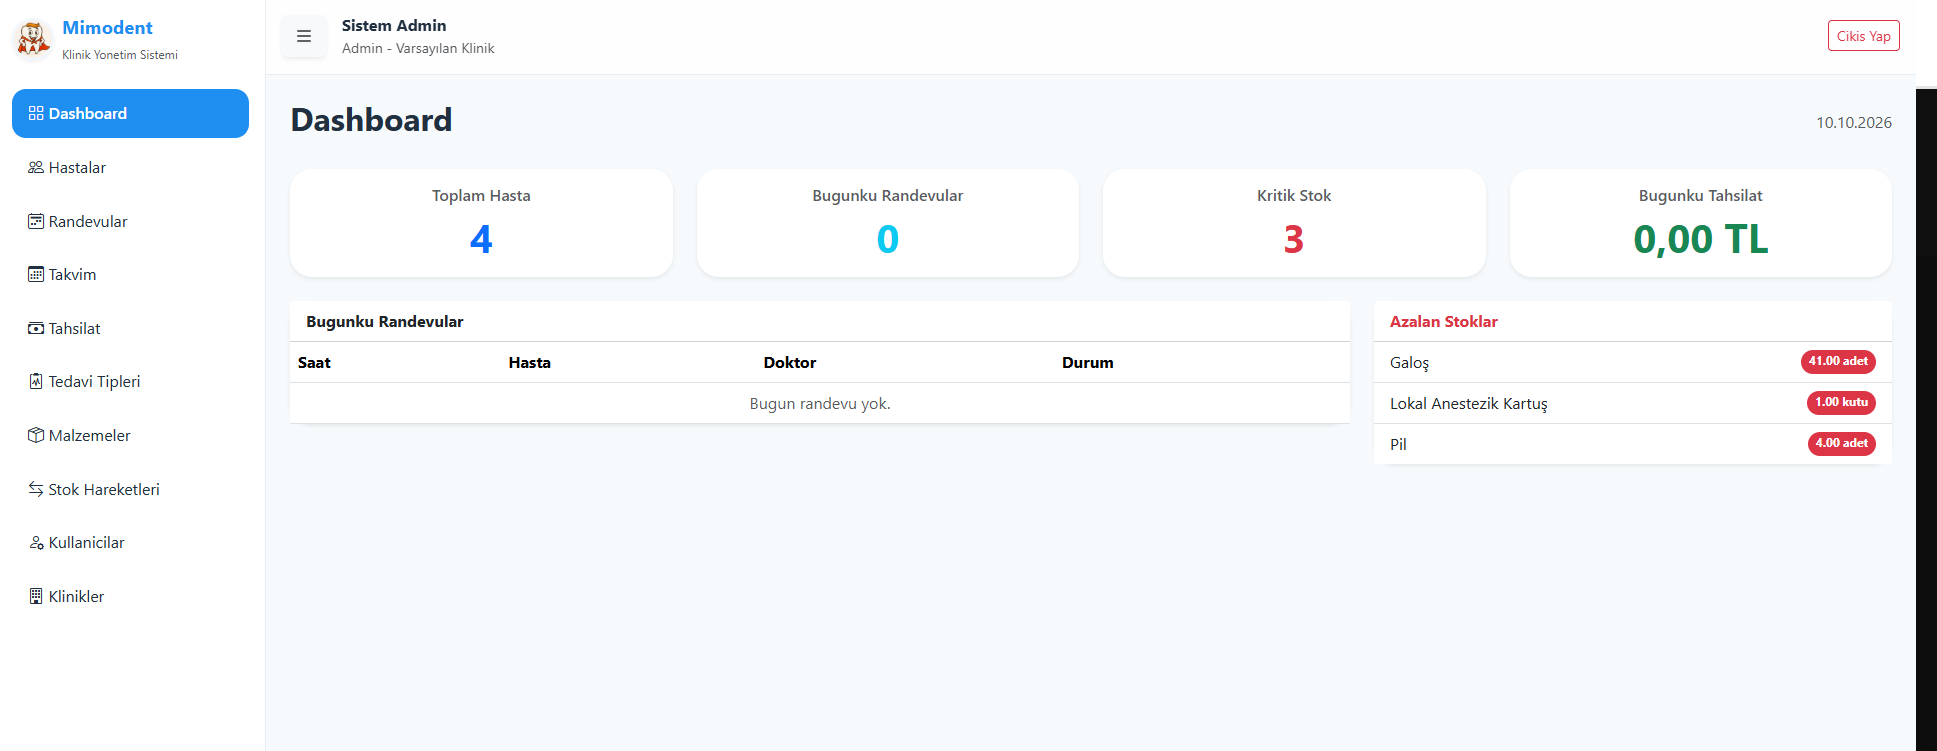The height and width of the screenshot is (751, 1937).
Task: Go to Kullanicilar
Action: pyautogui.click(x=130, y=542)
